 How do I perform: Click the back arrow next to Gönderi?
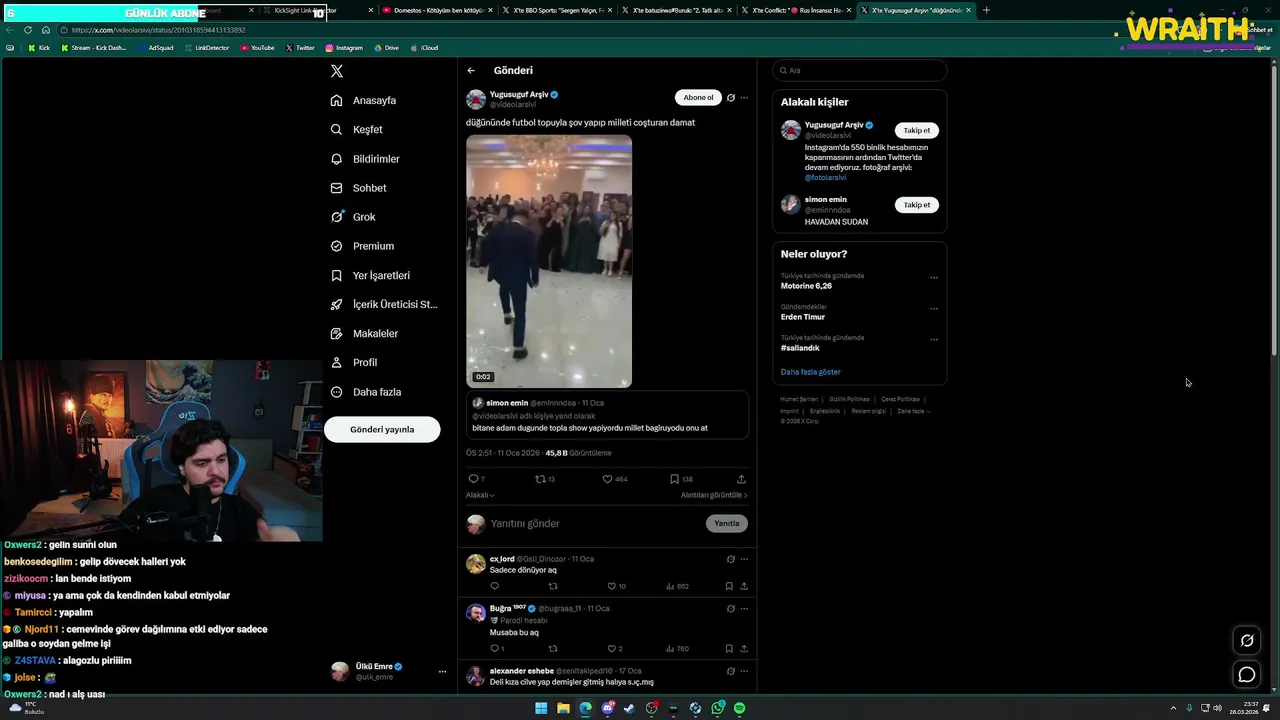pyautogui.click(x=471, y=71)
